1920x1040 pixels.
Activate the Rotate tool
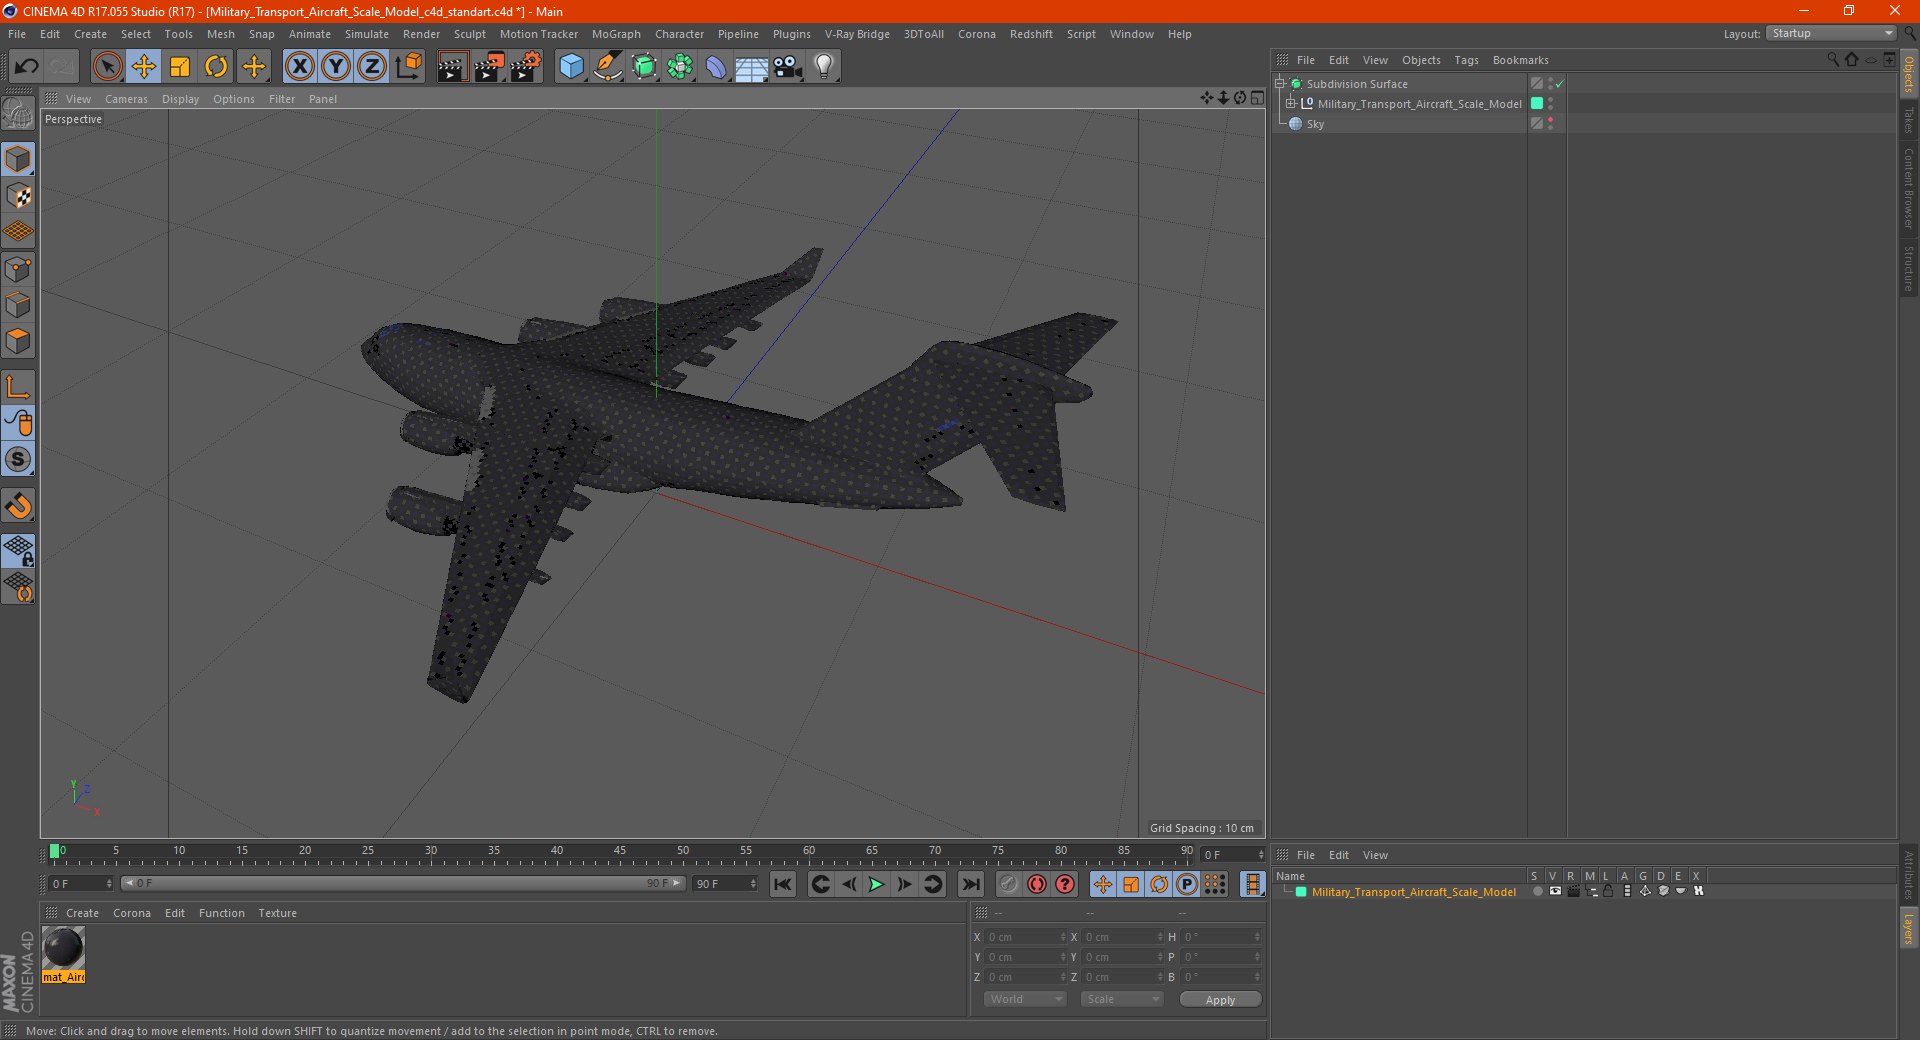[216, 67]
